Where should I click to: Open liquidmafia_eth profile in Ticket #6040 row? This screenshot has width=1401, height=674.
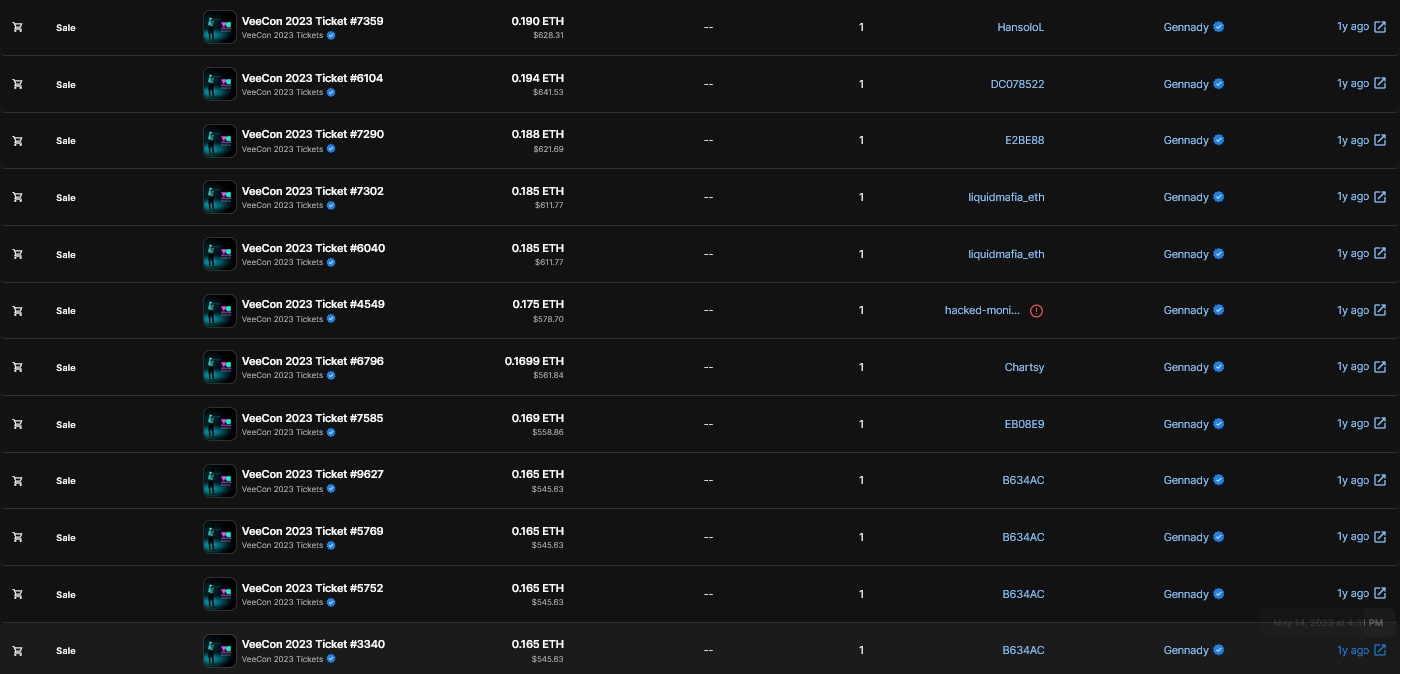[1006, 254]
